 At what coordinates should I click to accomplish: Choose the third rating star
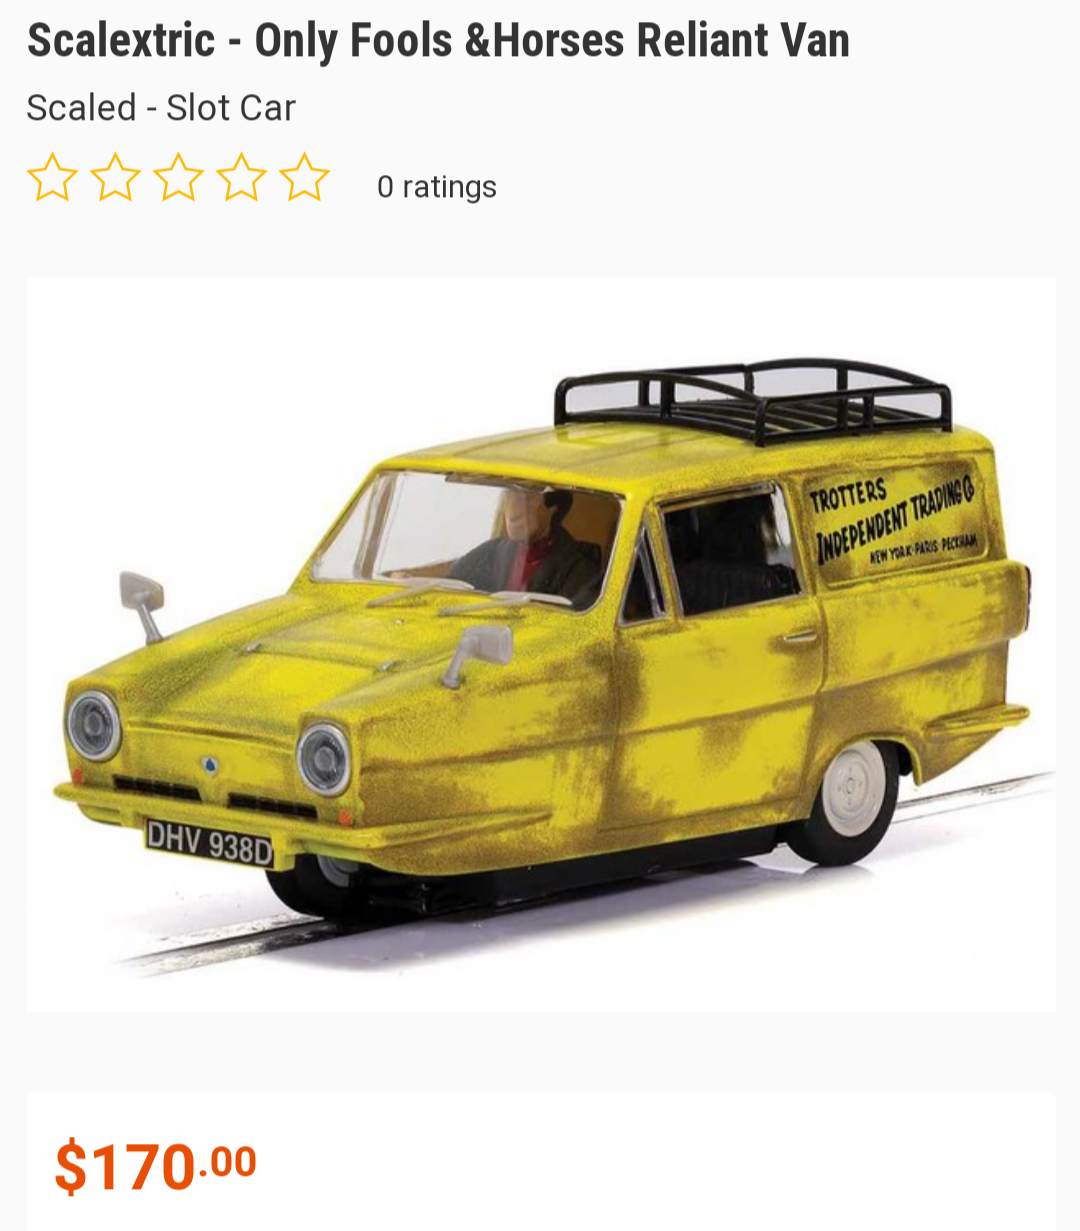(x=178, y=178)
